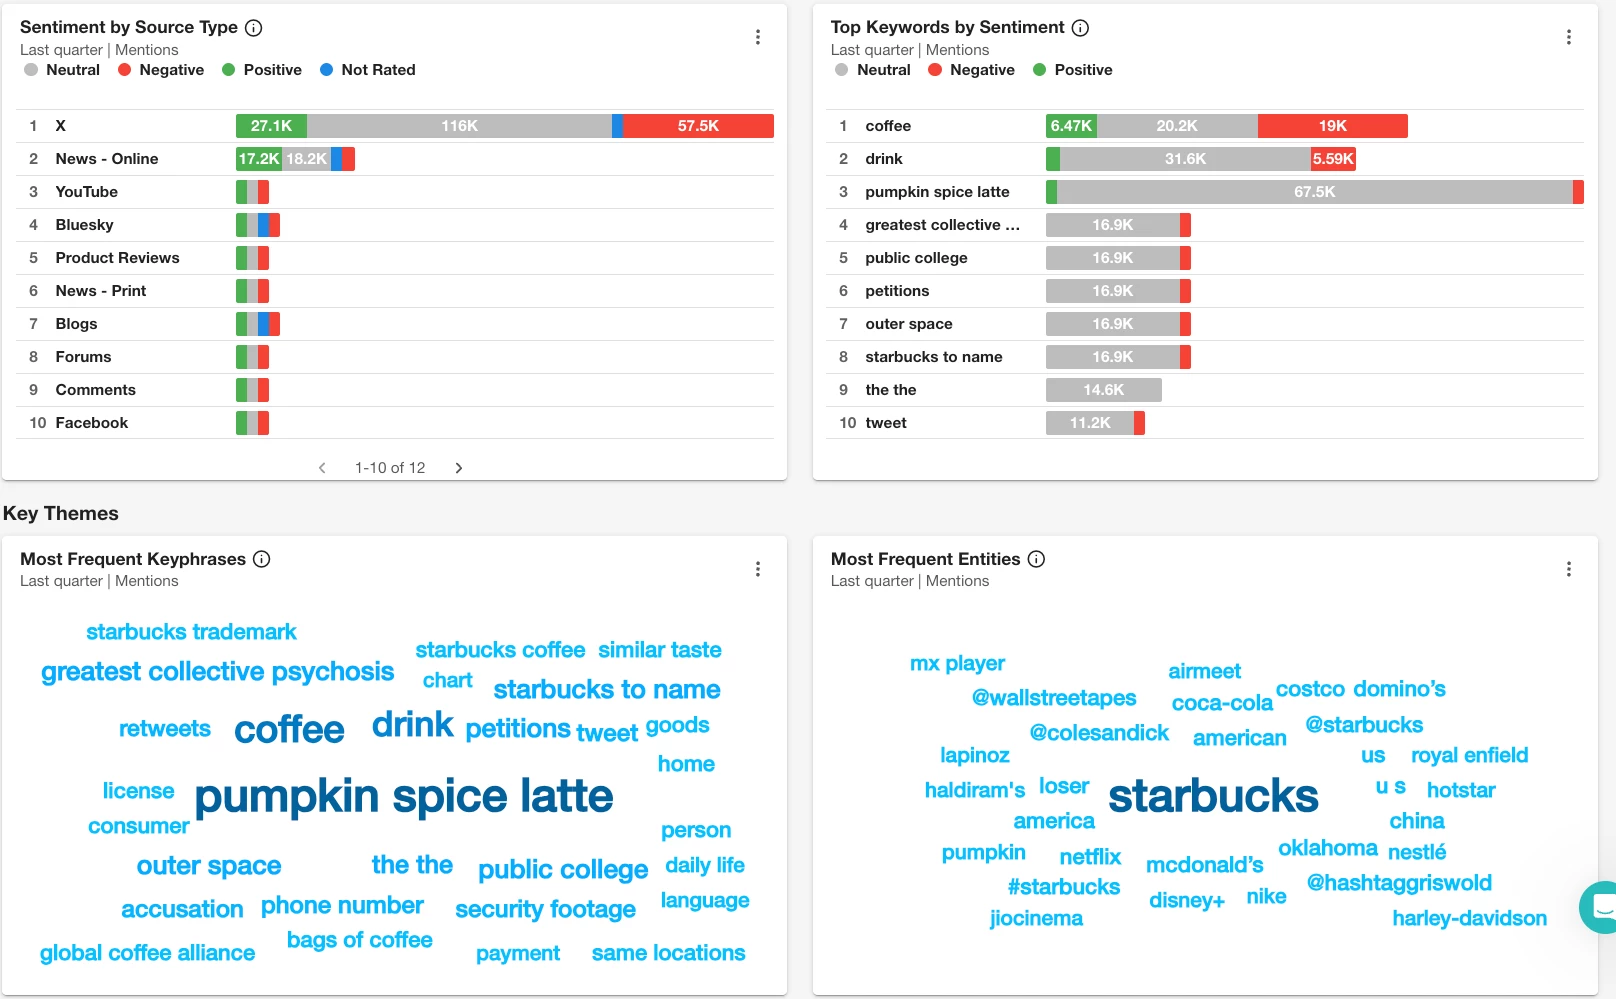The width and height of the screenshot is (1616, 999).
Task: Select positive 27.1K bar segment for X
Action: [271, 126]
